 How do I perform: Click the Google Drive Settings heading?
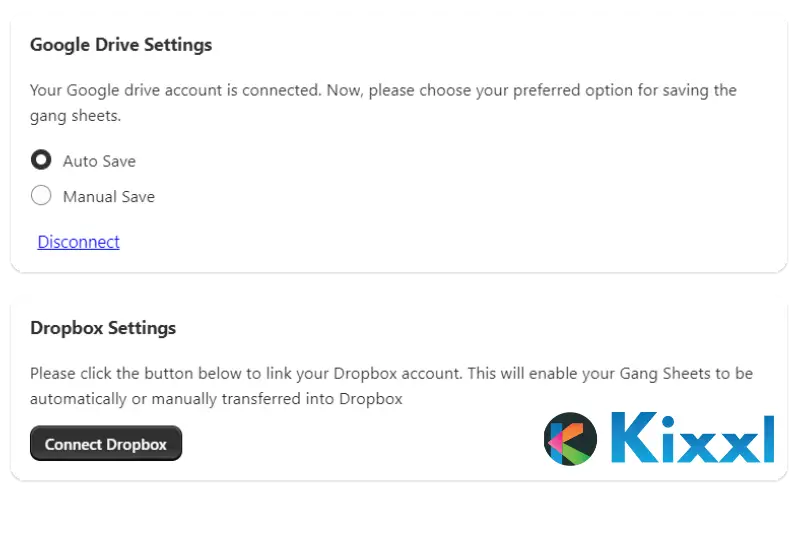click(121, 45)
